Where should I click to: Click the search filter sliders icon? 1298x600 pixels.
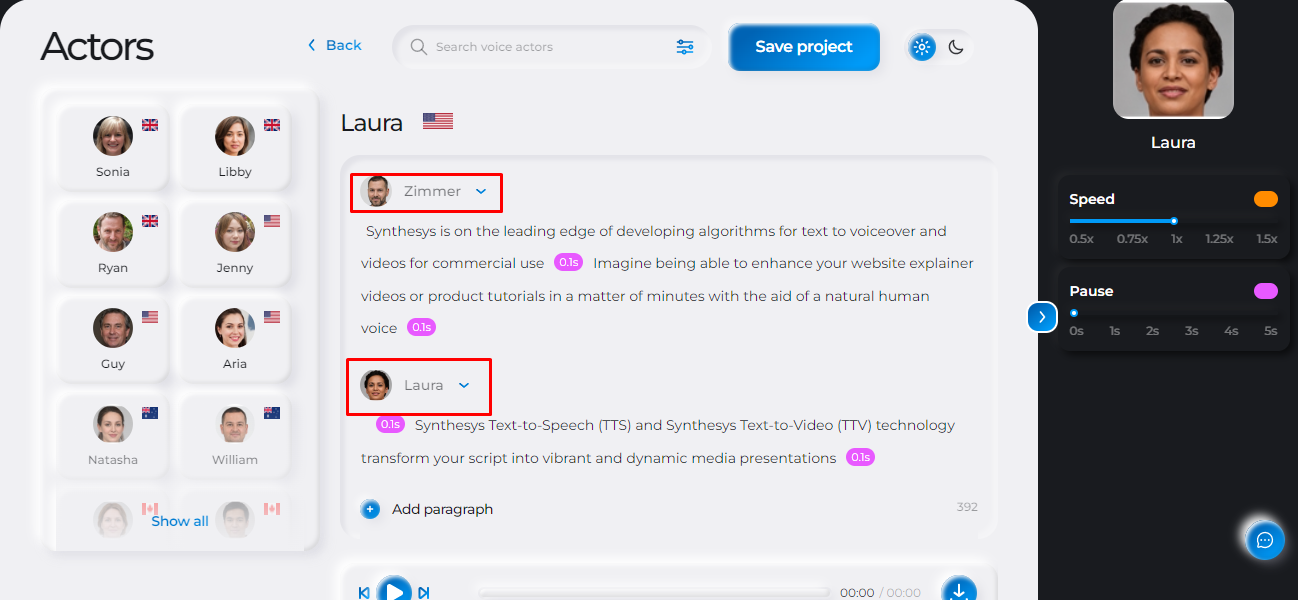point(685,47)
